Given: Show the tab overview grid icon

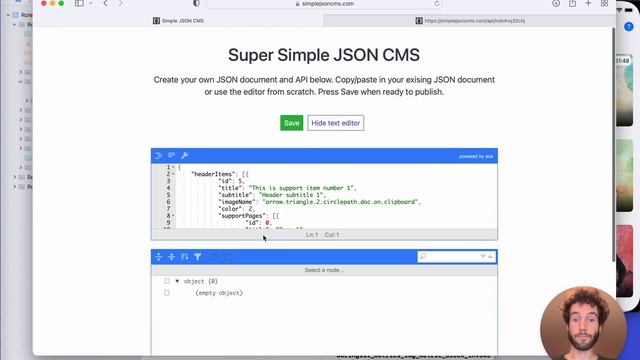Looking at the screenshot, I should coord(604,3).
